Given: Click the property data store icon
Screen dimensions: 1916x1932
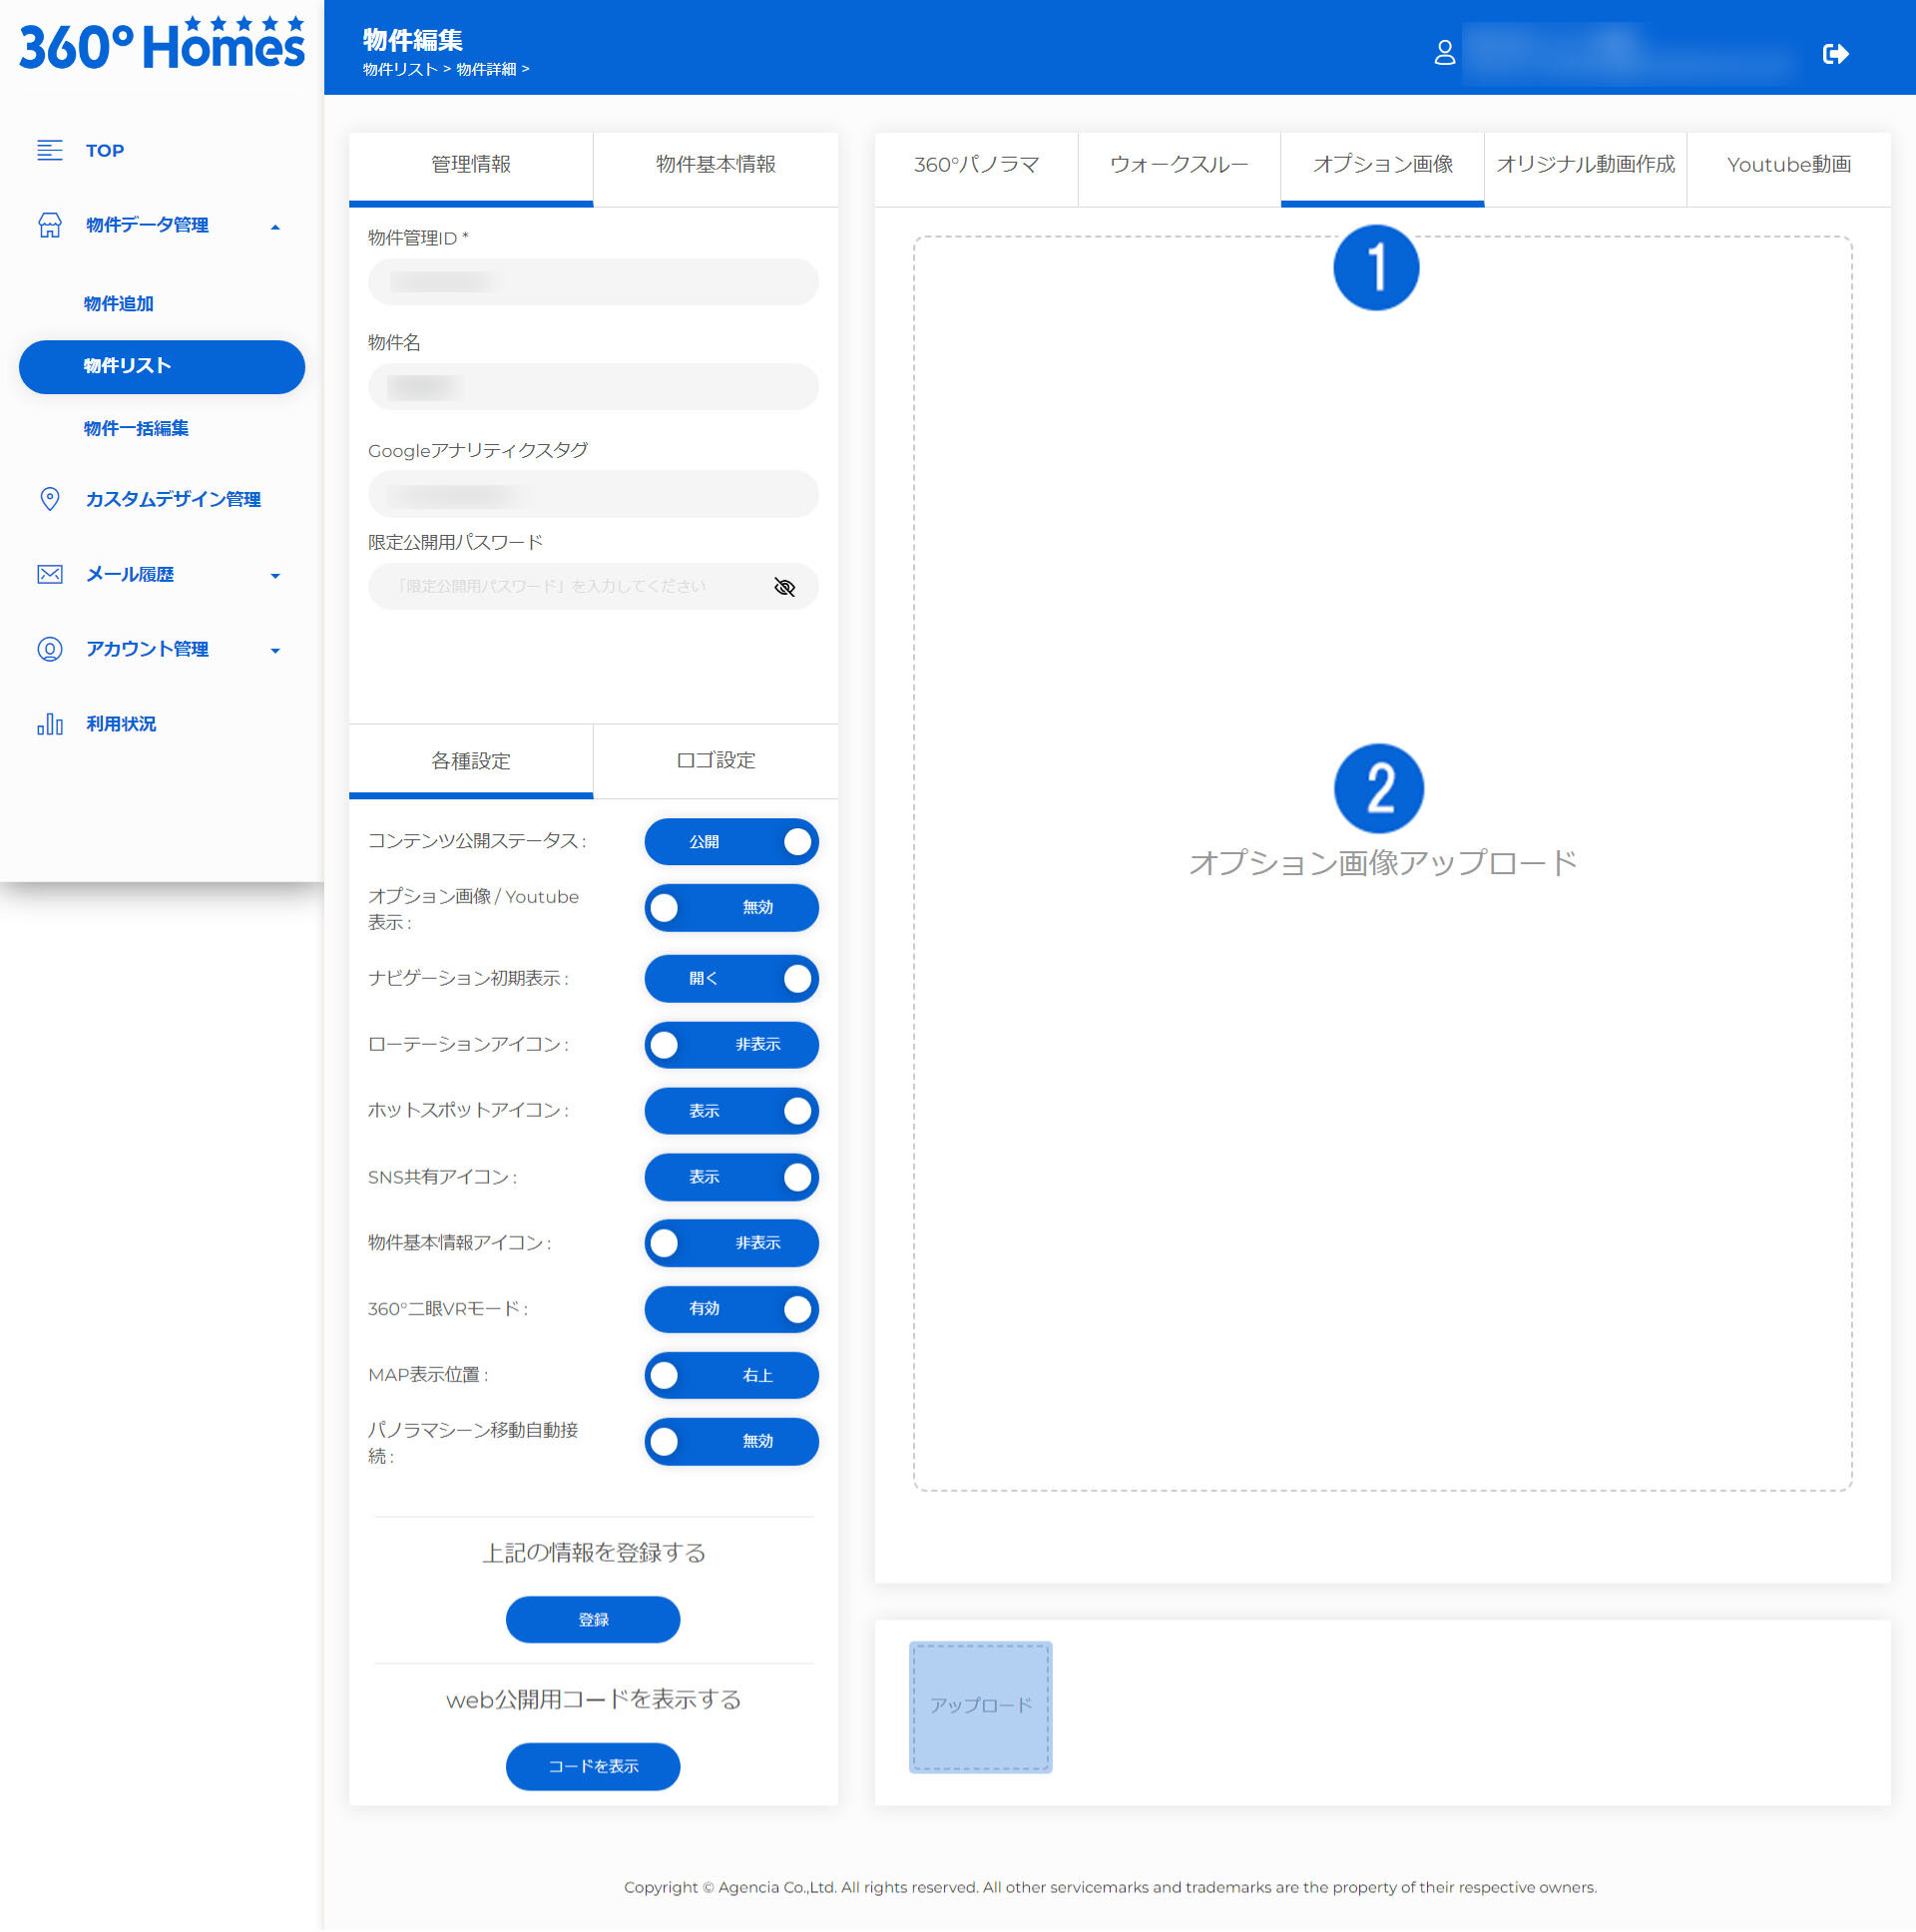Looking at the screenshot, I should pos(49,225).
